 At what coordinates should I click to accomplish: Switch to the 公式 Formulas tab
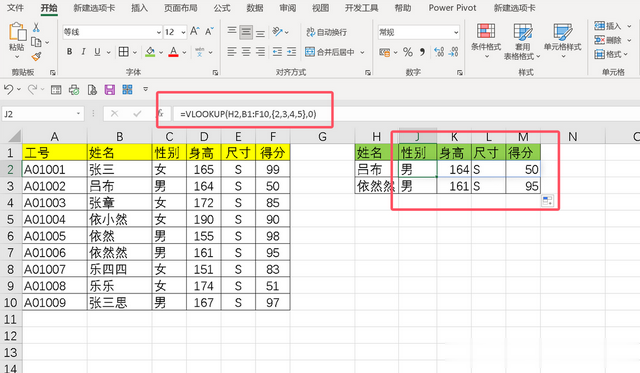222,8
